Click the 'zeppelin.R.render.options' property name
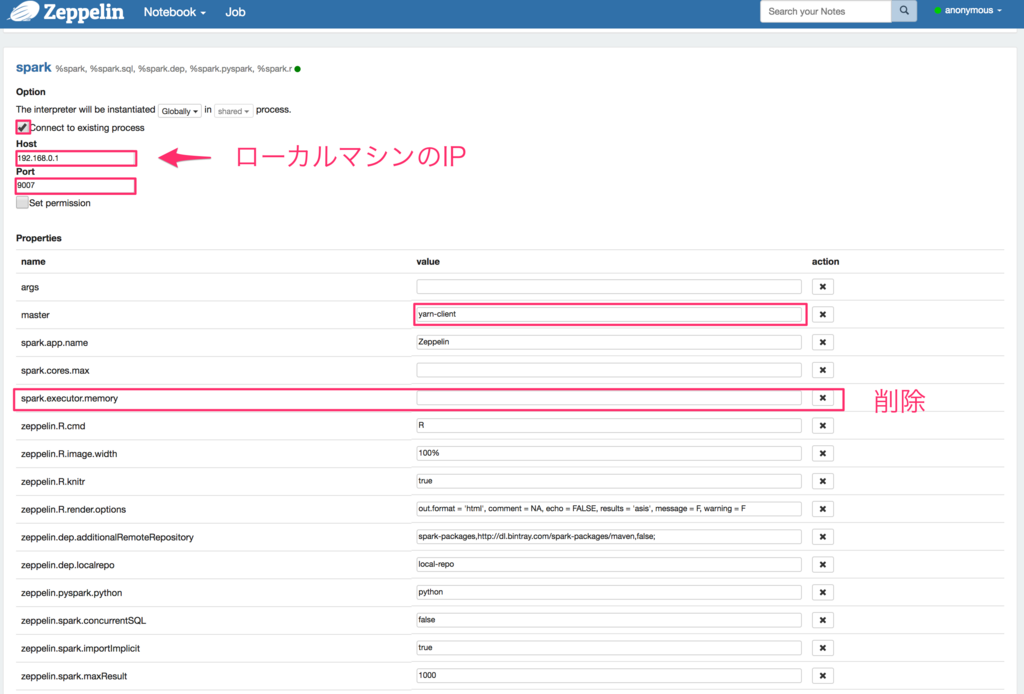Viewport: 1024px width, 694px height. click(x=73, y=509)
